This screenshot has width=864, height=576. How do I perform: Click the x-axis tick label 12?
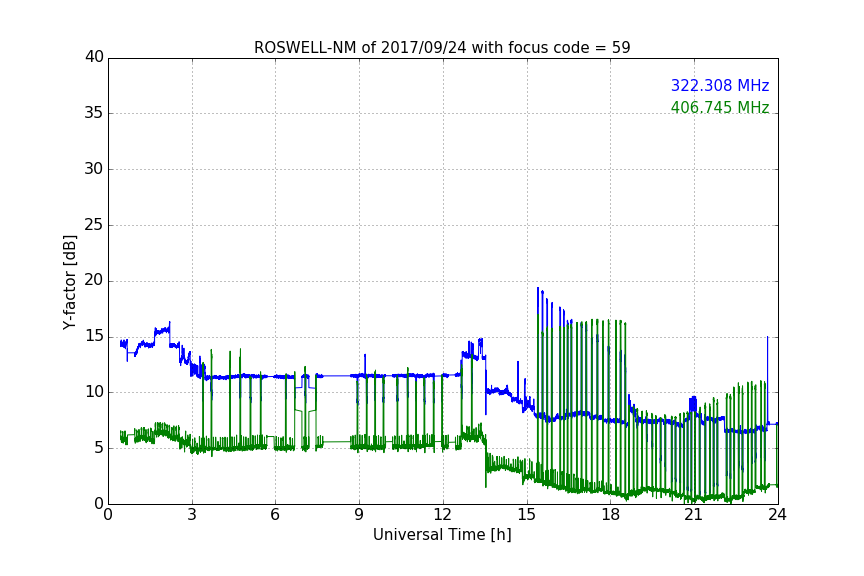point(443,515)
